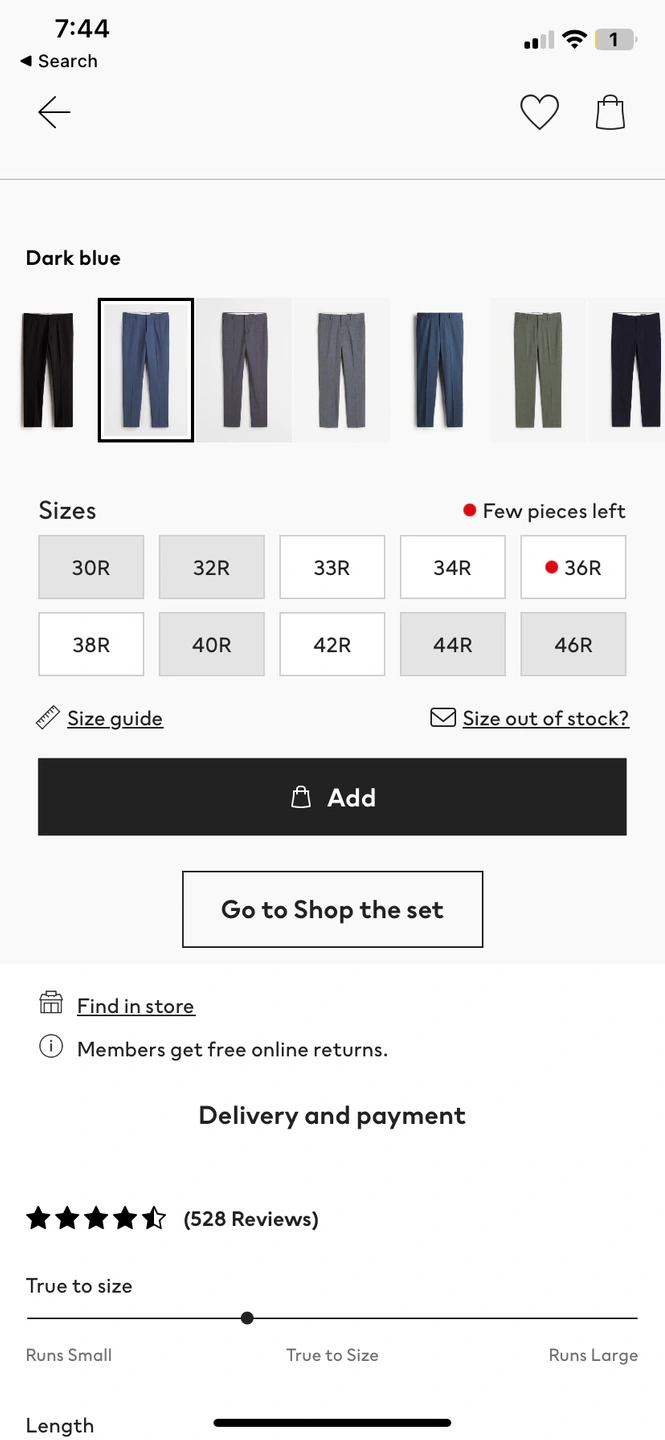Open the Size guide link
Image resolution: width=665 pixels, height=1440 pixels.
pyautogui.click(x=115, y=718)
